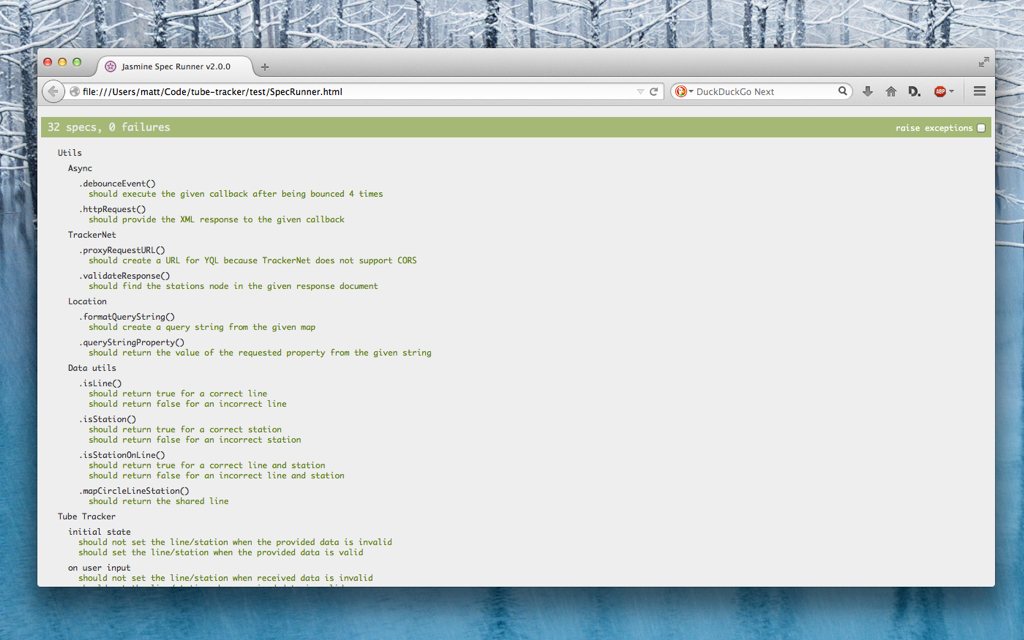Image resolution: width=1024 pixels, height=640 pixels.
Task: Open the URL history dropdown arrow
Action: click(x=640, y=91)
